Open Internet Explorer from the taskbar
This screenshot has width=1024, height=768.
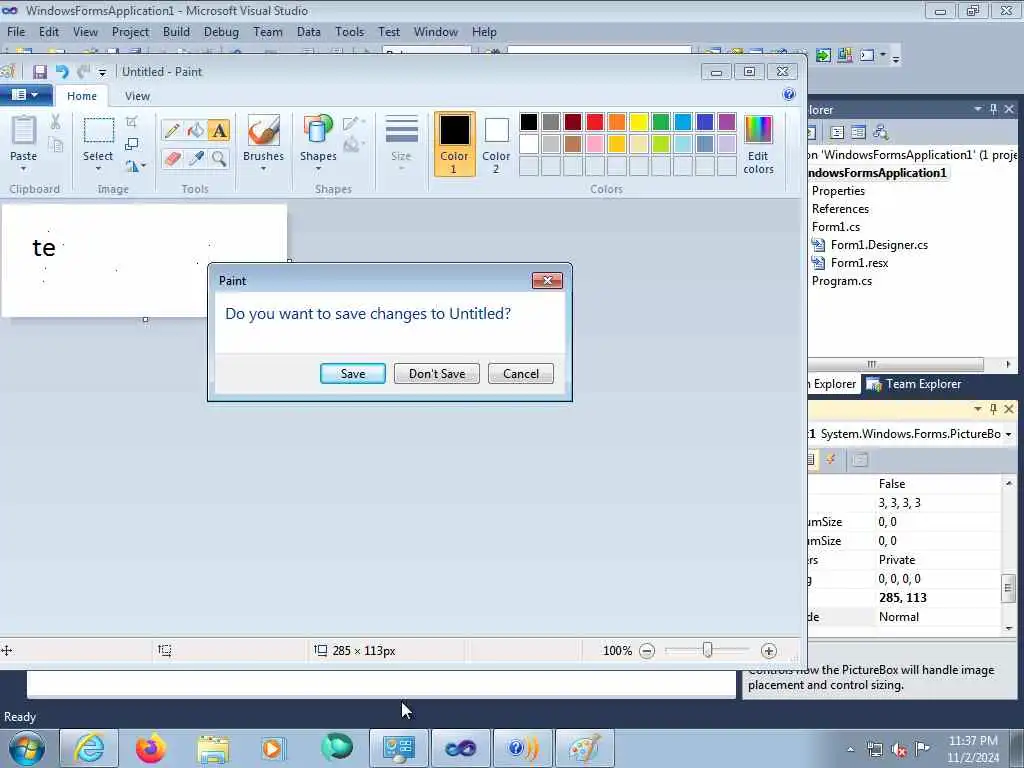[89, 748]
